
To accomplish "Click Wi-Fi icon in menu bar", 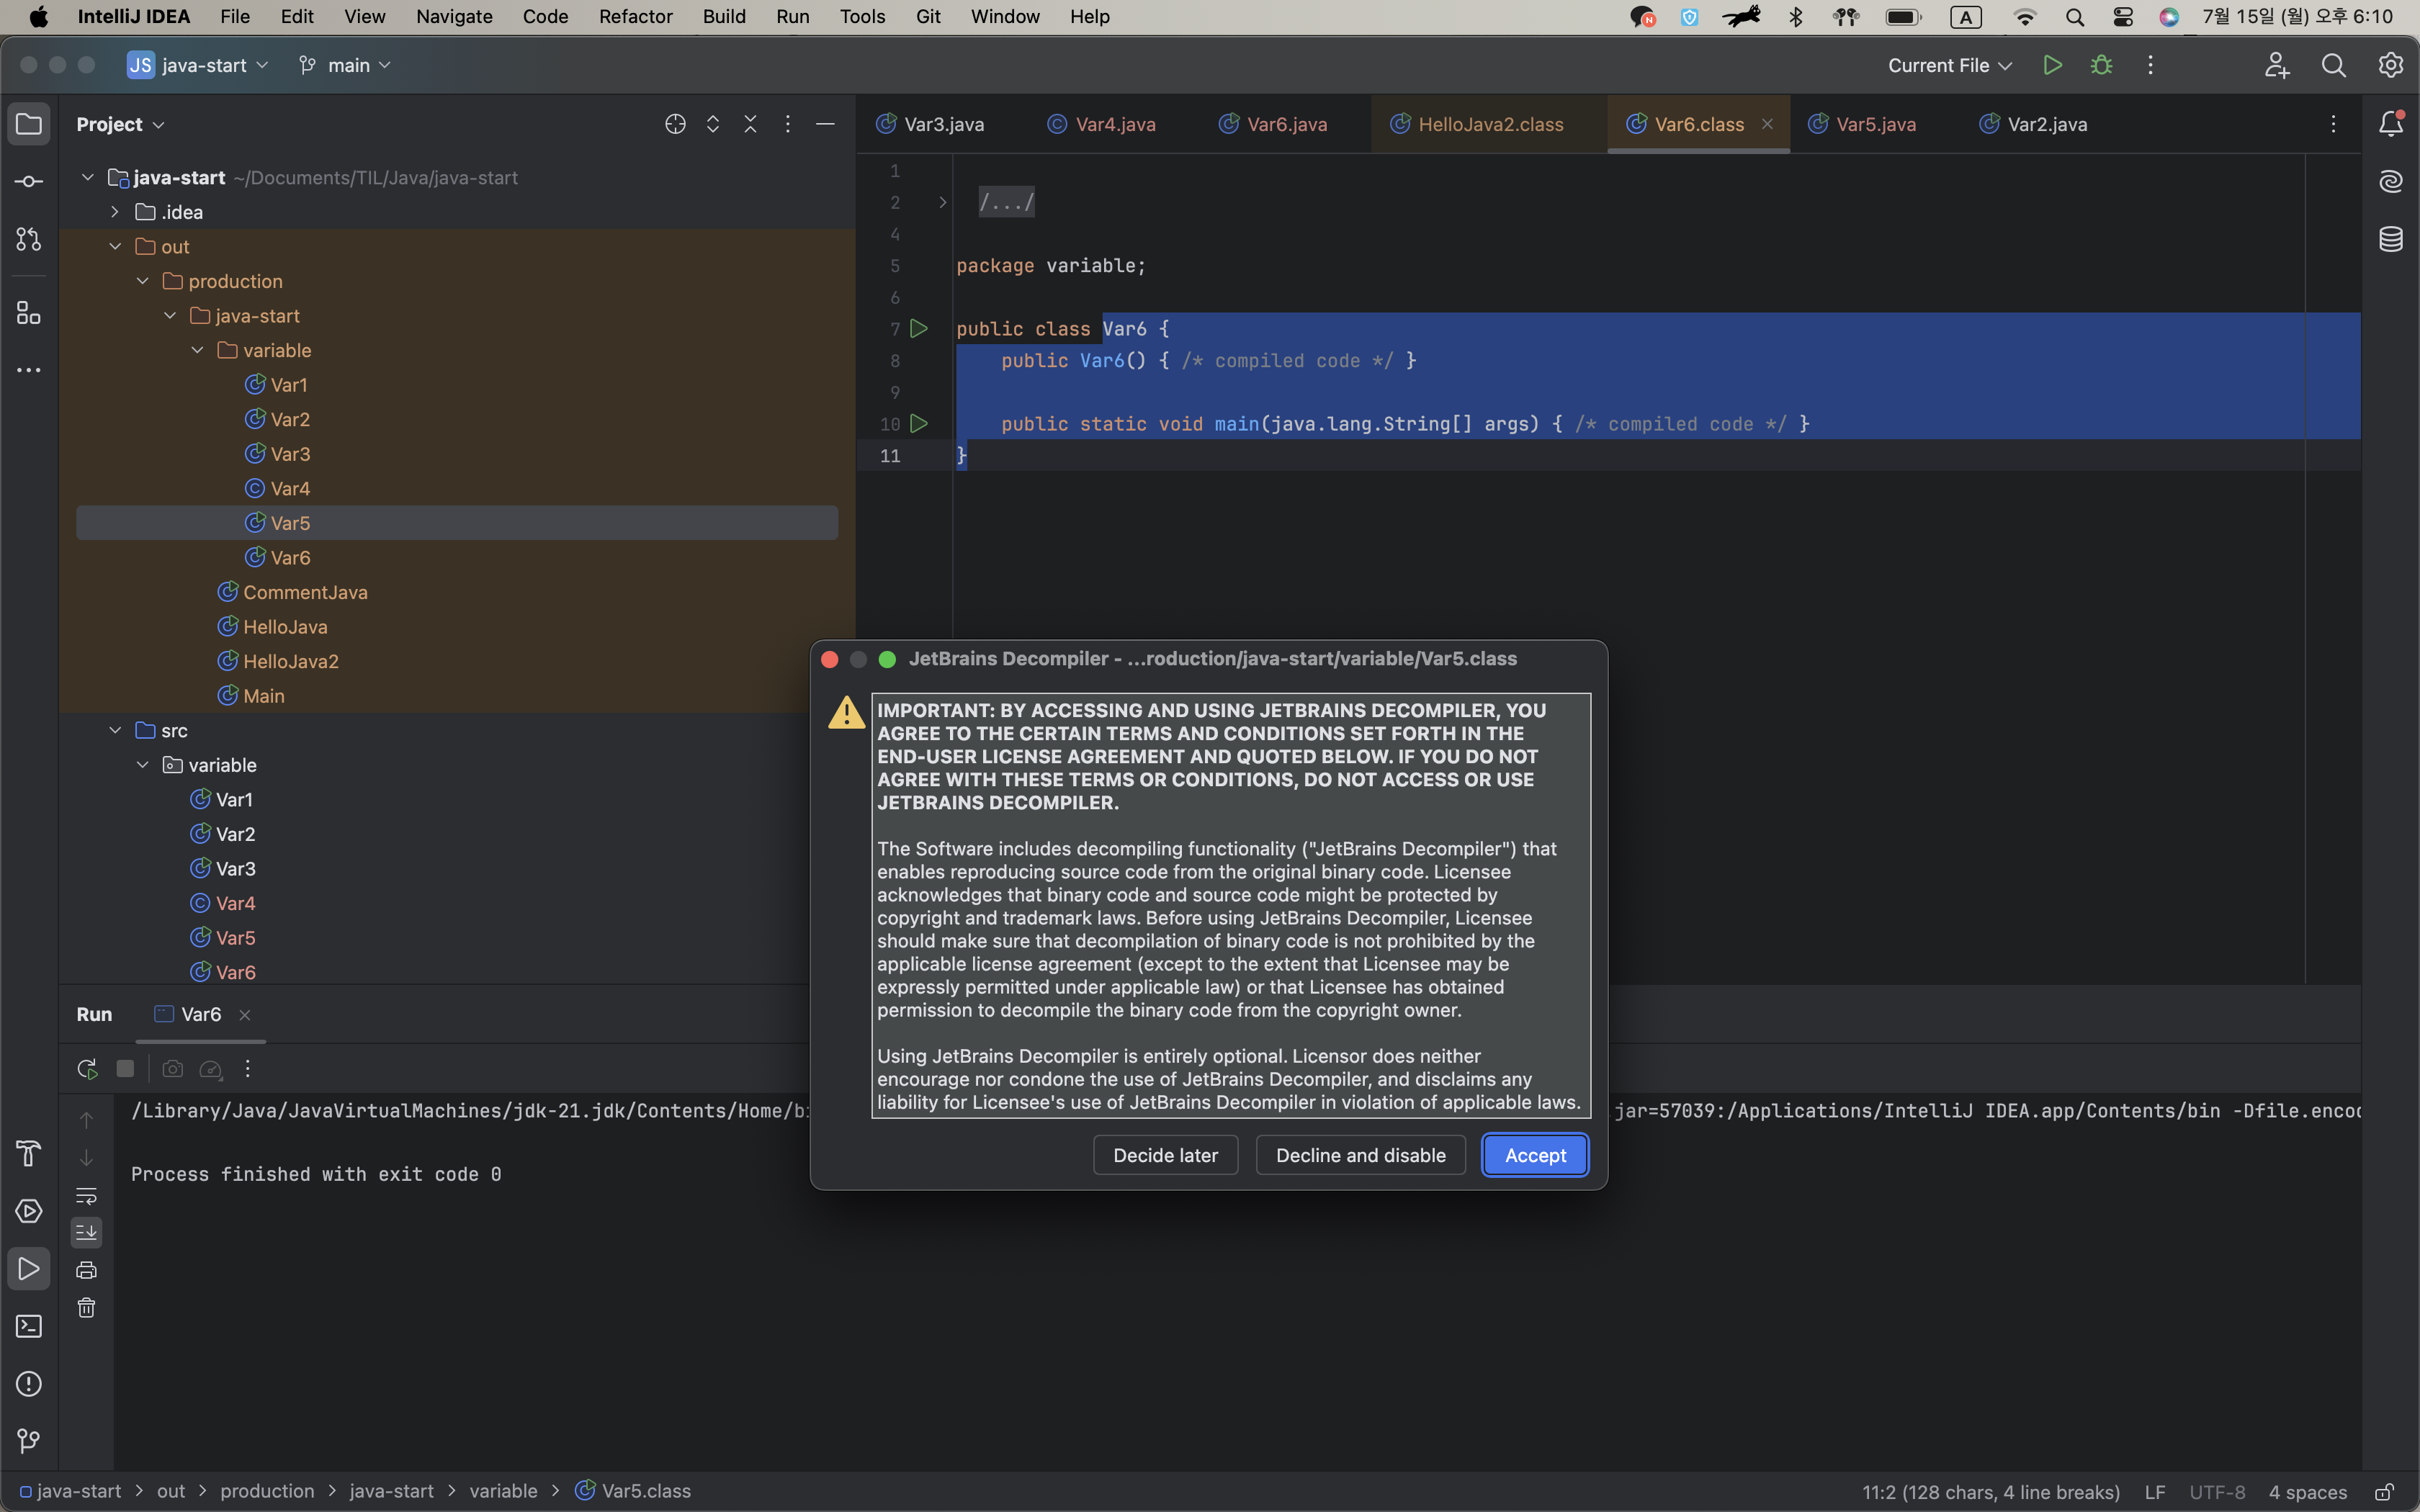I will (2024, 16).
